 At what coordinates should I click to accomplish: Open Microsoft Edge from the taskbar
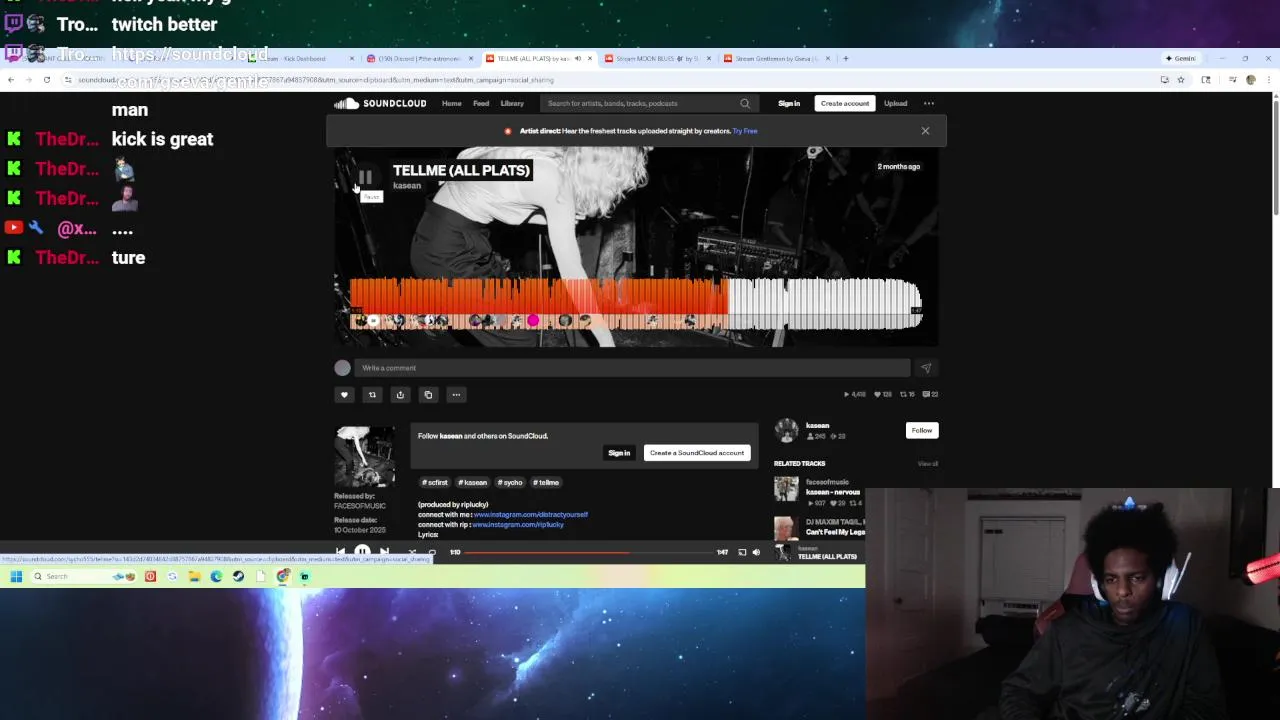point(216,576)
